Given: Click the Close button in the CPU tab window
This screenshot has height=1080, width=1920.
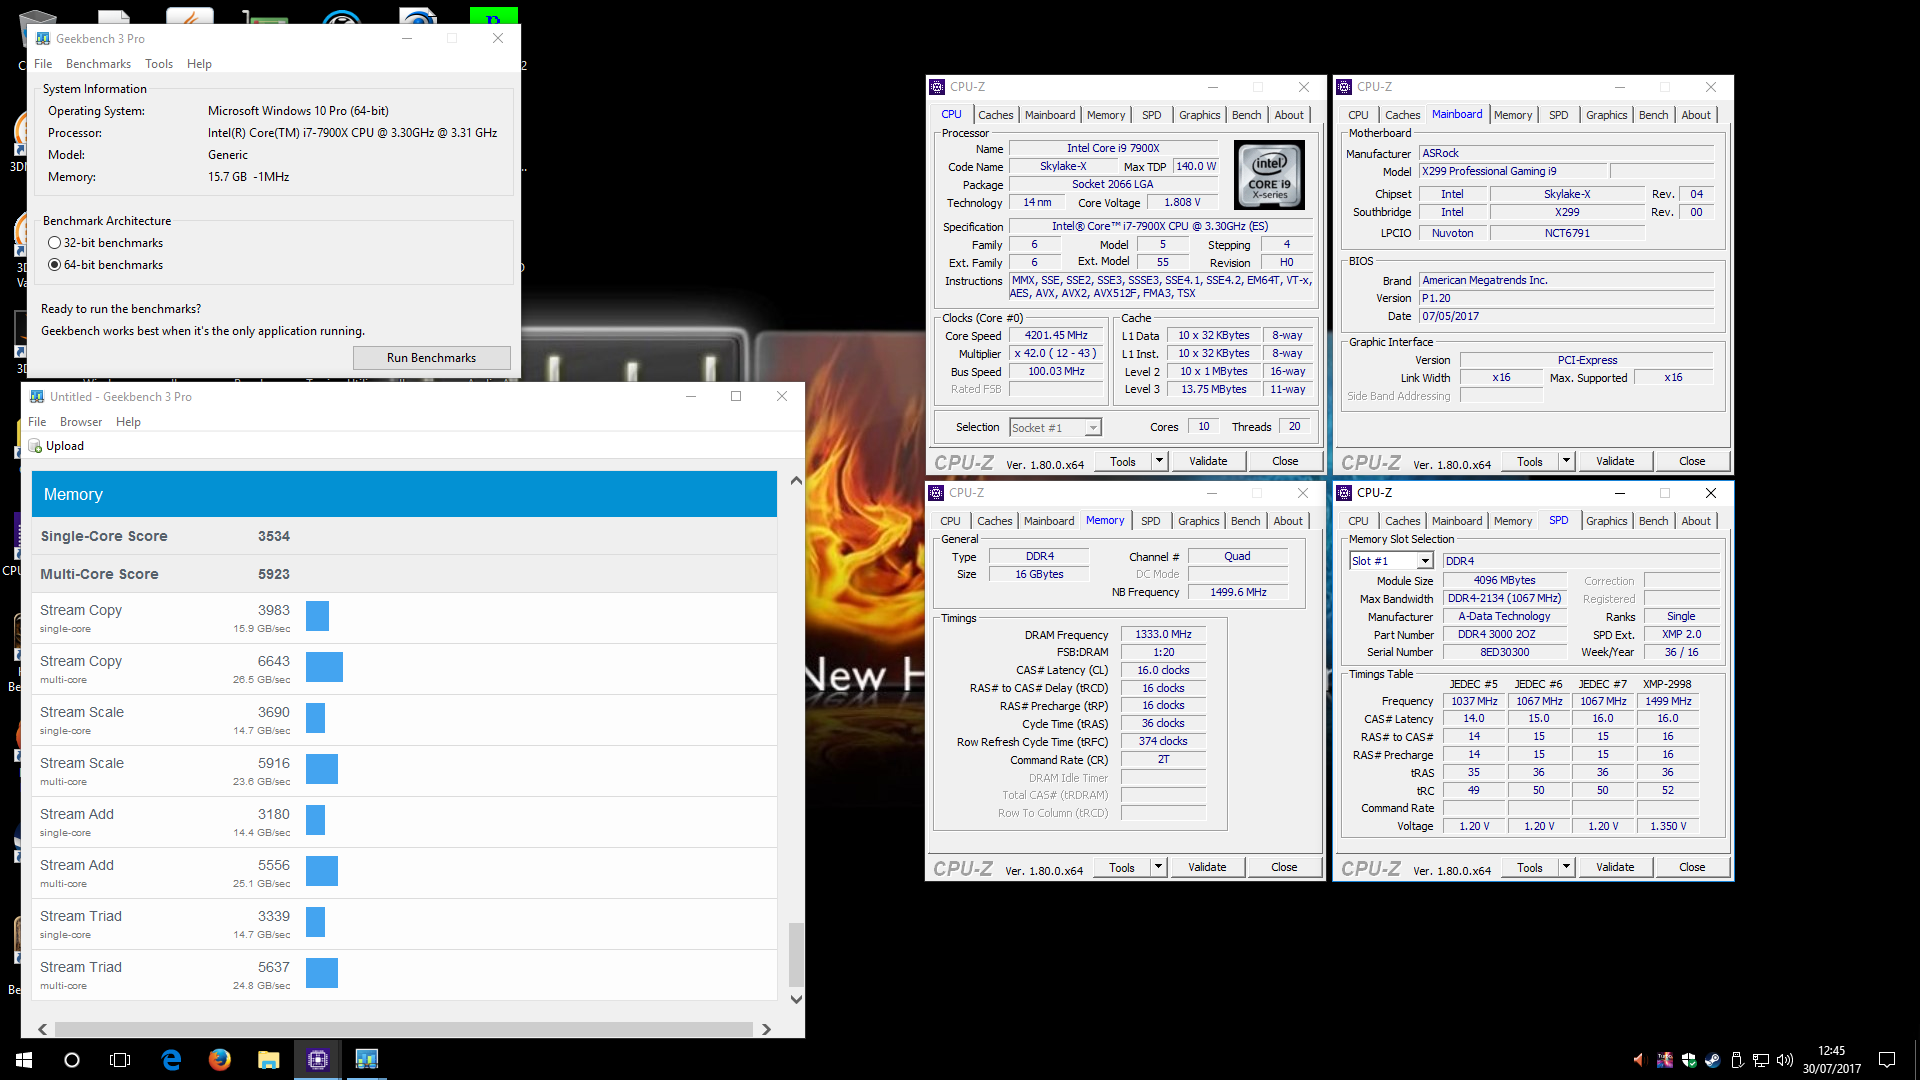Looking at the screenshot, I should pyautogui.click(x=1285, y=461).
